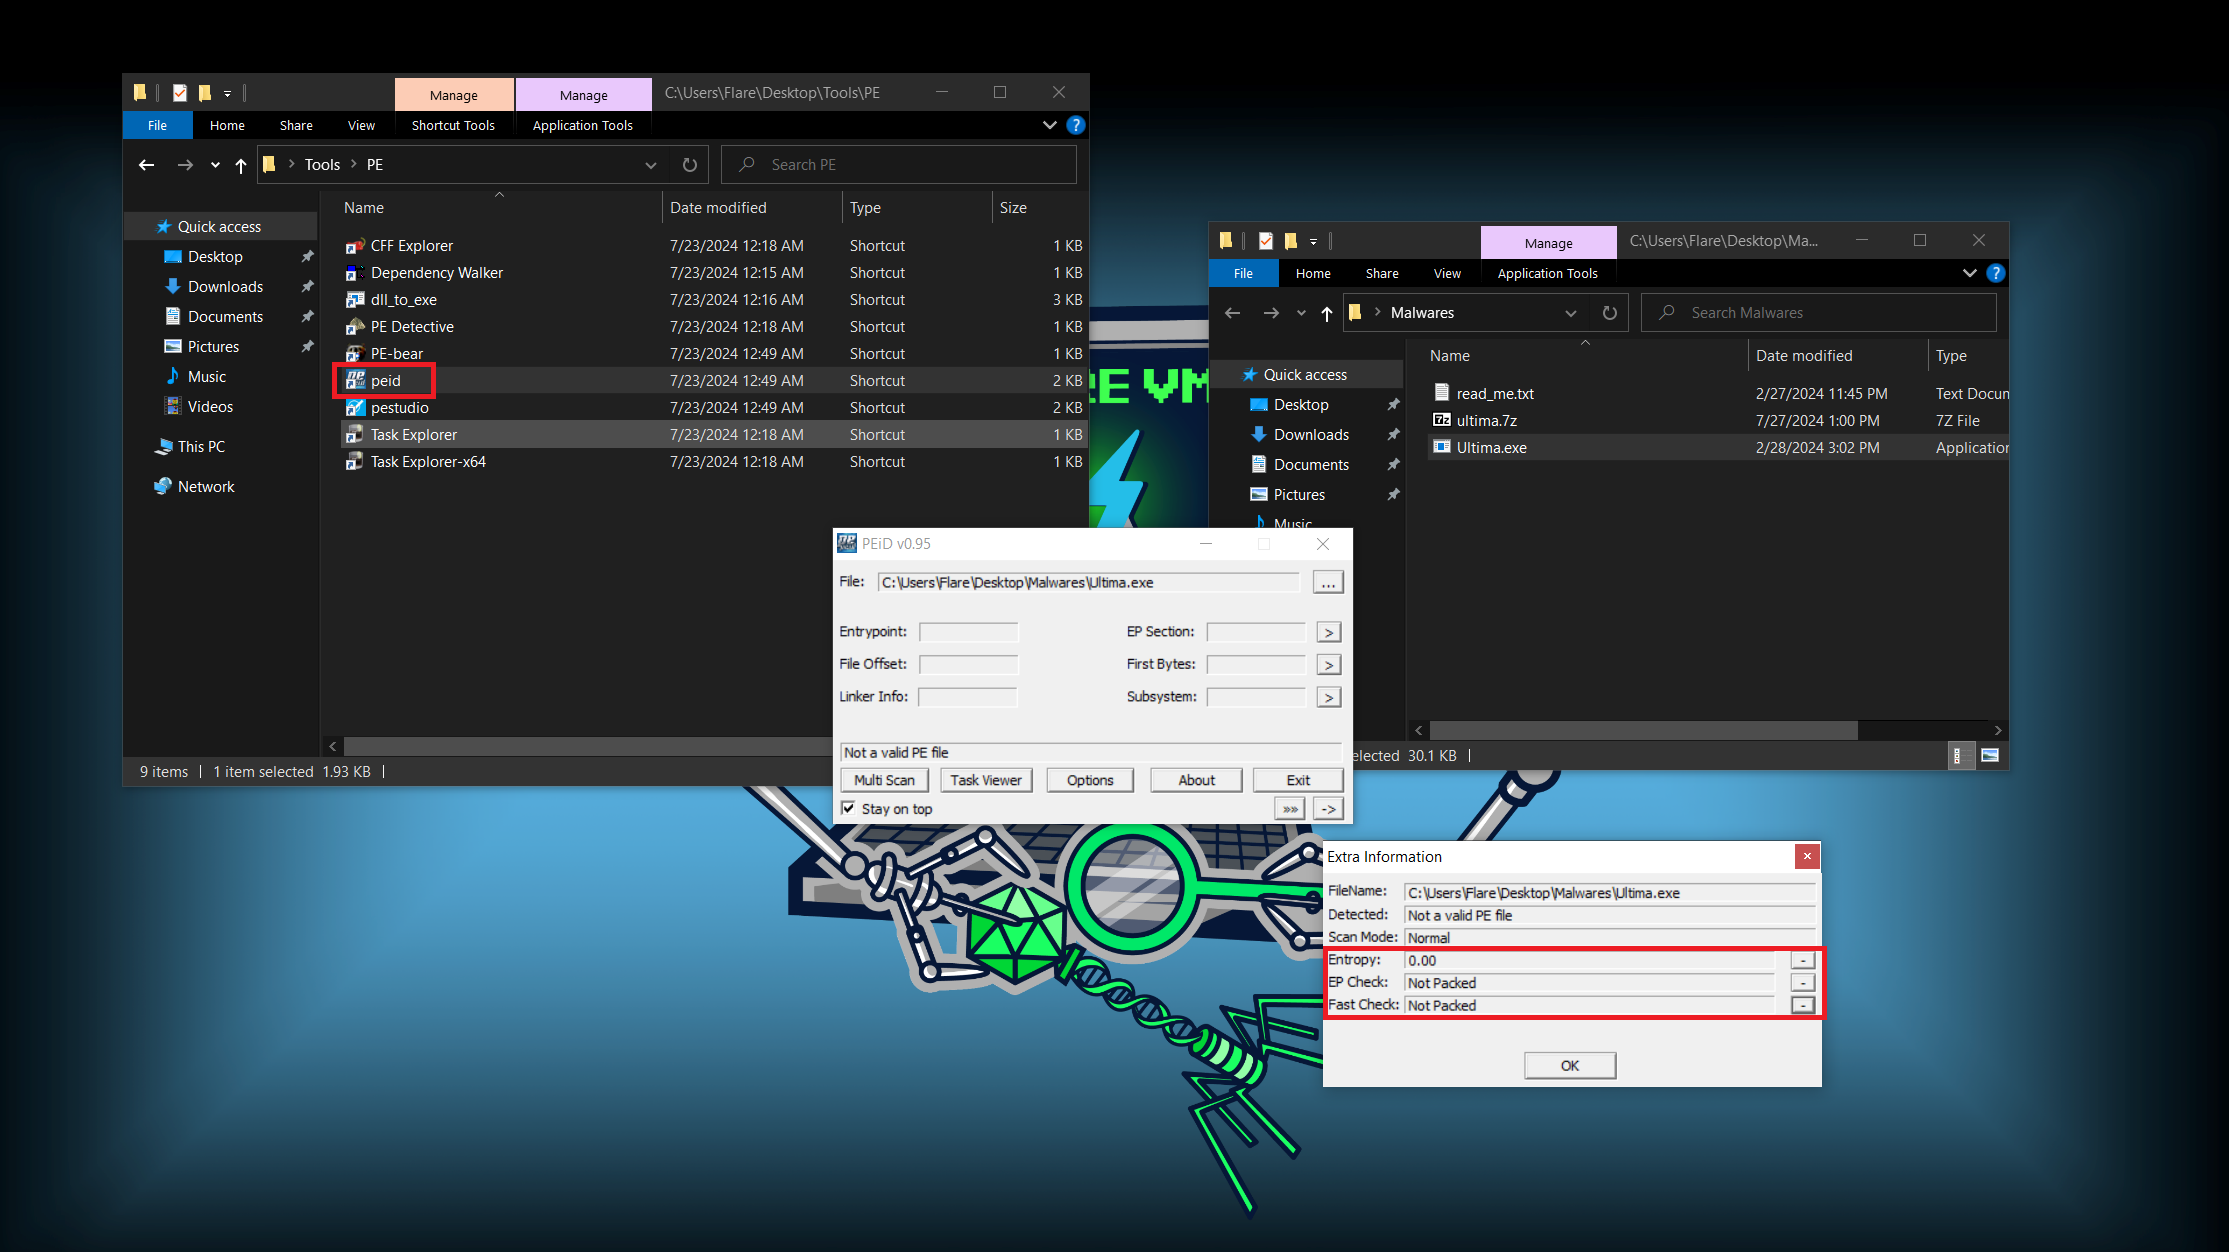Open the CFF Explorer shortcut icon

[x=355, y=246]
